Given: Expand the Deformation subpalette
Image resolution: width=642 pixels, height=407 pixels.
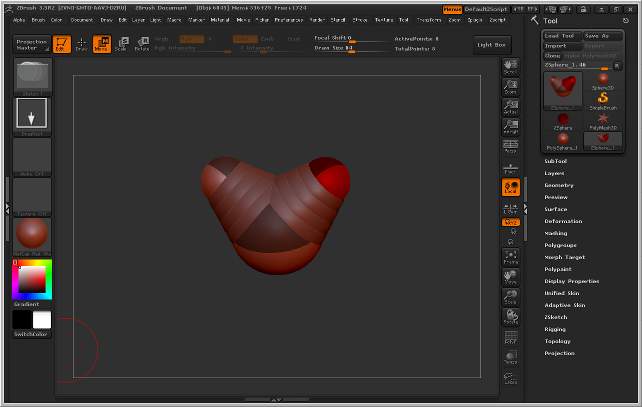Looking at the screenshot, I should pyautogui.click(x=563, y=221).
